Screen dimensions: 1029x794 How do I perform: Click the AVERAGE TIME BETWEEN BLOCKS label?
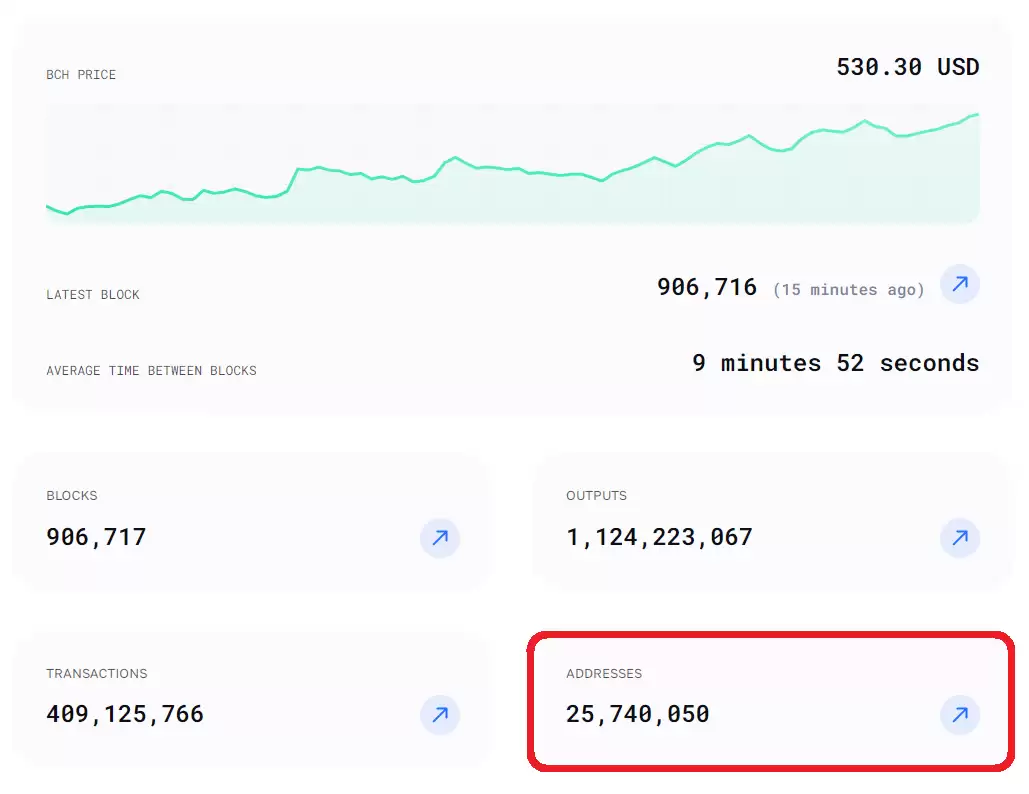tap(151, 371)
